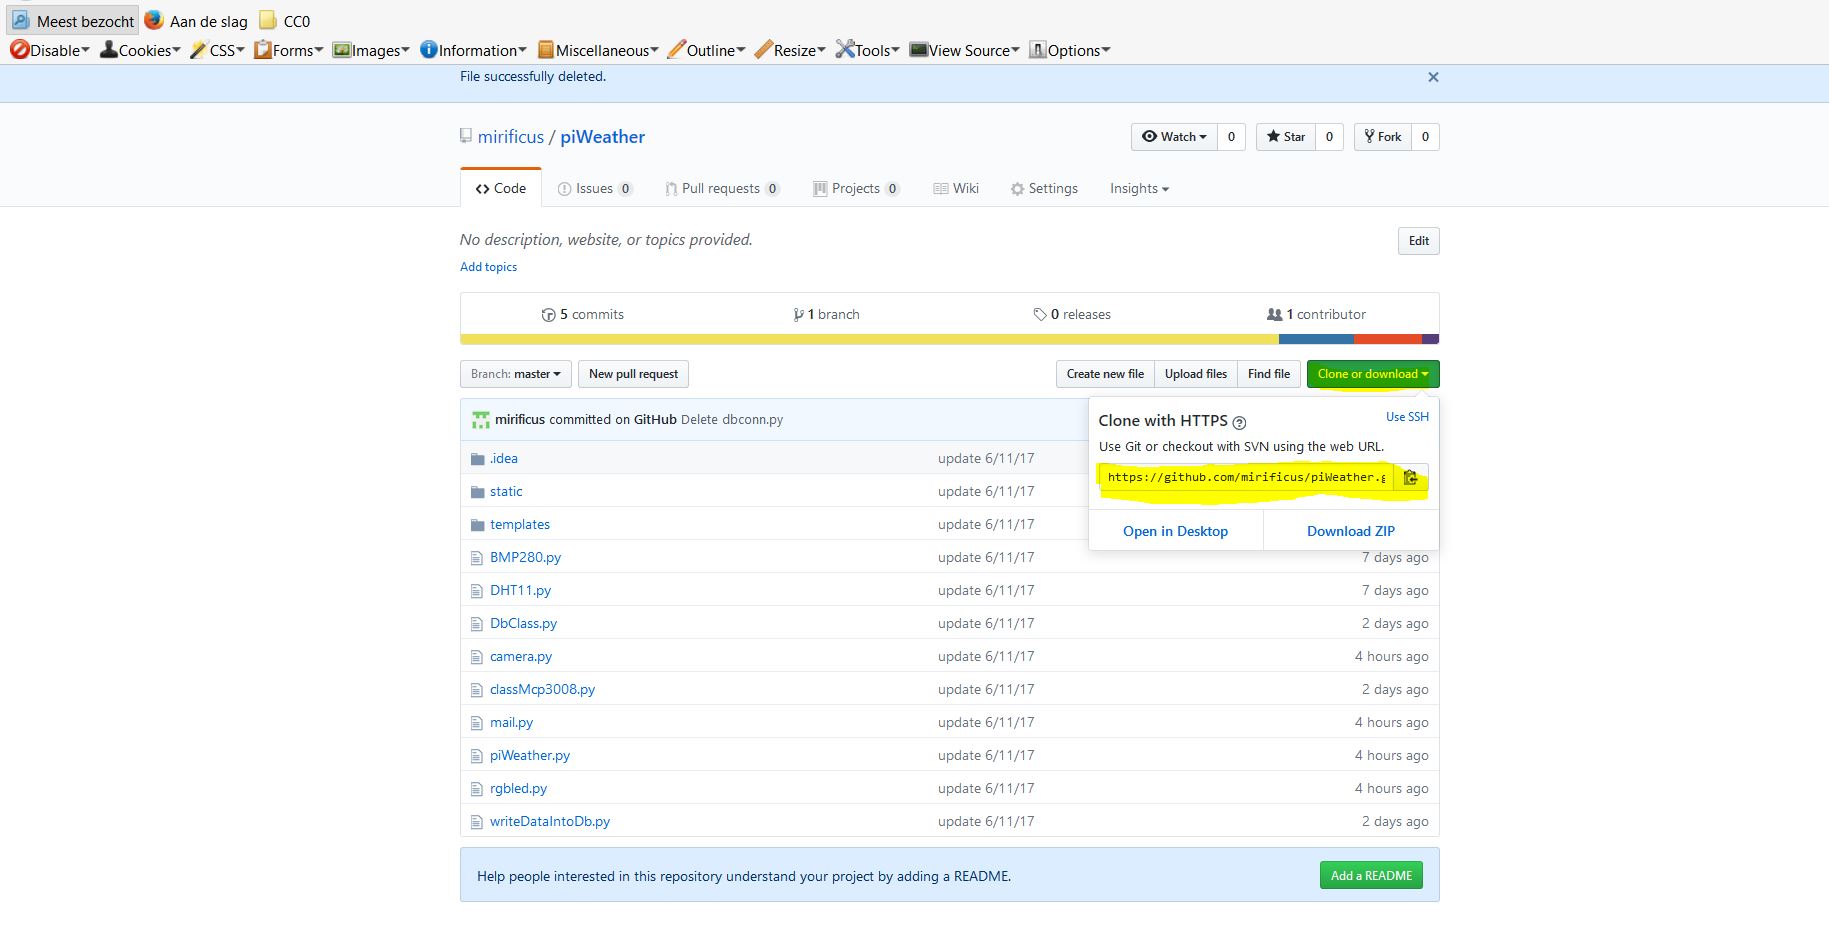Toggle the Clone or download dropdown
Image resolution: width=1829 pixels, height=929 pixels.
click(1373, 374)
